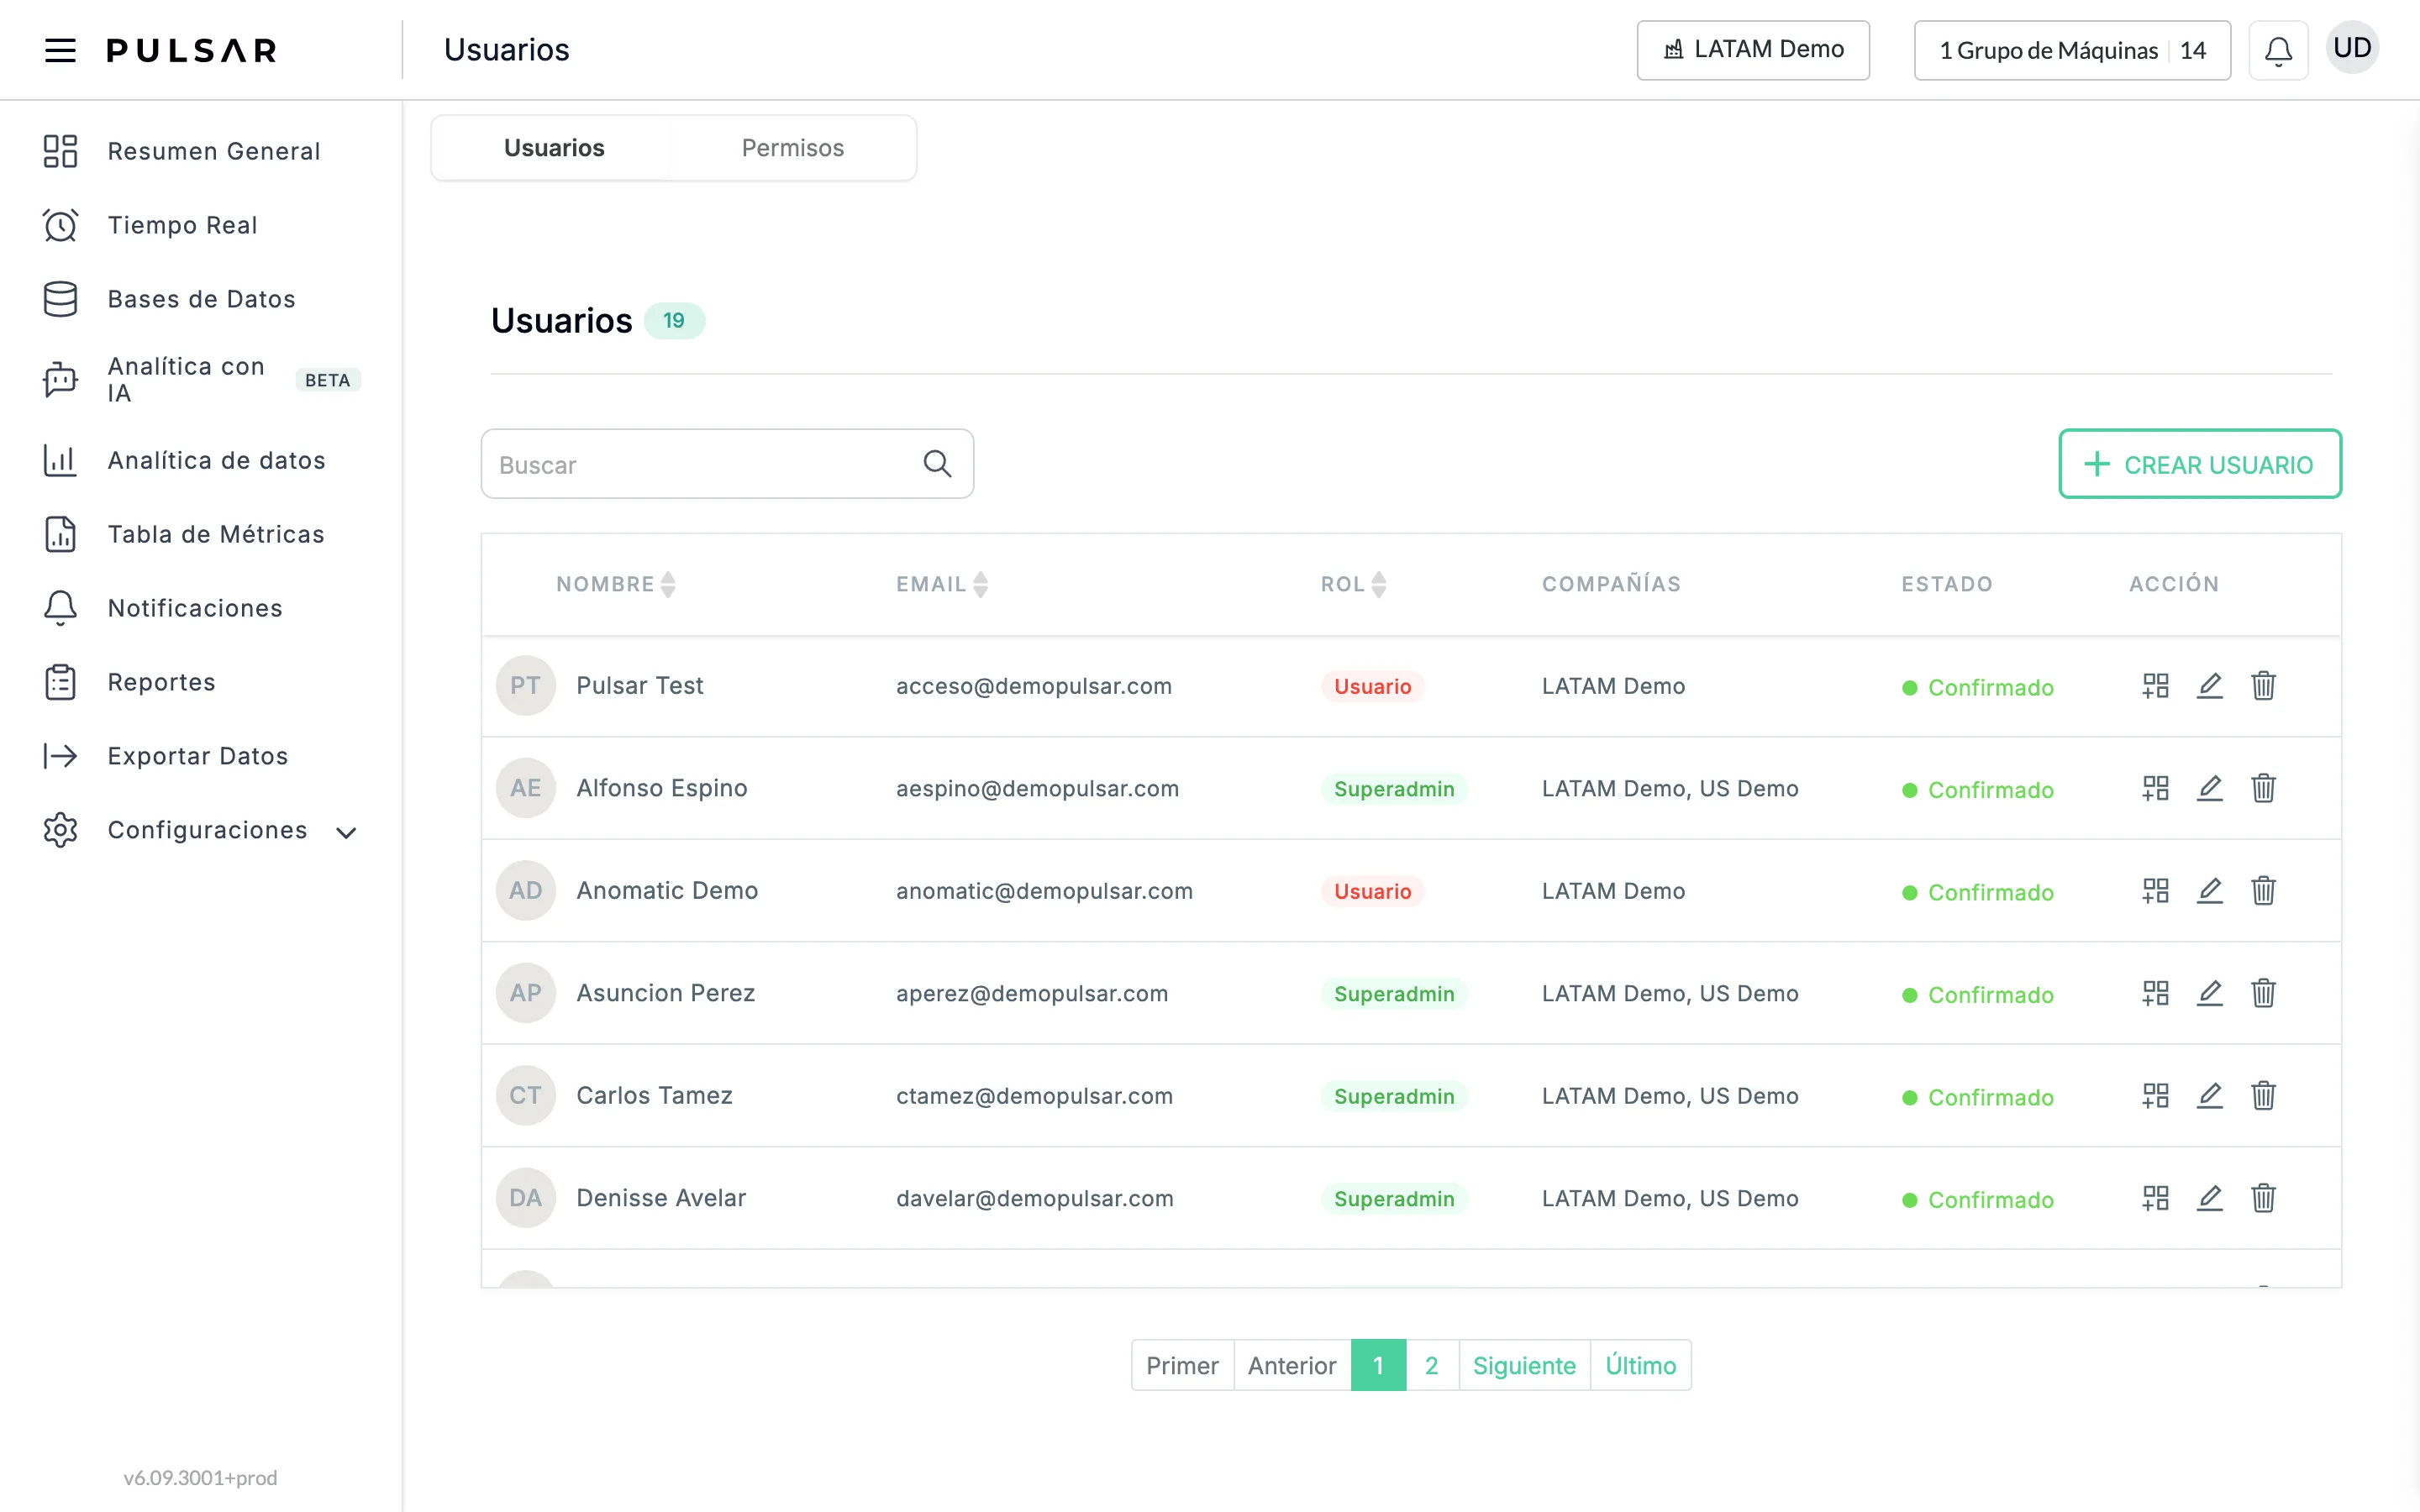Click trash icon for Carlos Tamez

point(2263,1096)
